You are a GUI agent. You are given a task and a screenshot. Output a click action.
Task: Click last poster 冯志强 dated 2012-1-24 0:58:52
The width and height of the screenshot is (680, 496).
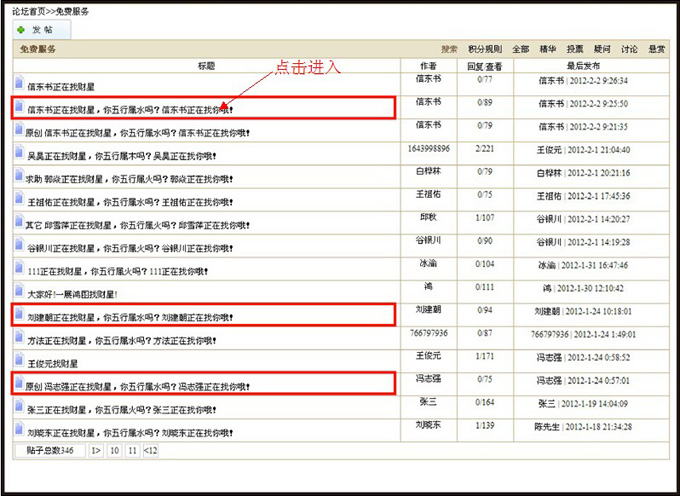pyautogui.click(x=549, y=358)
